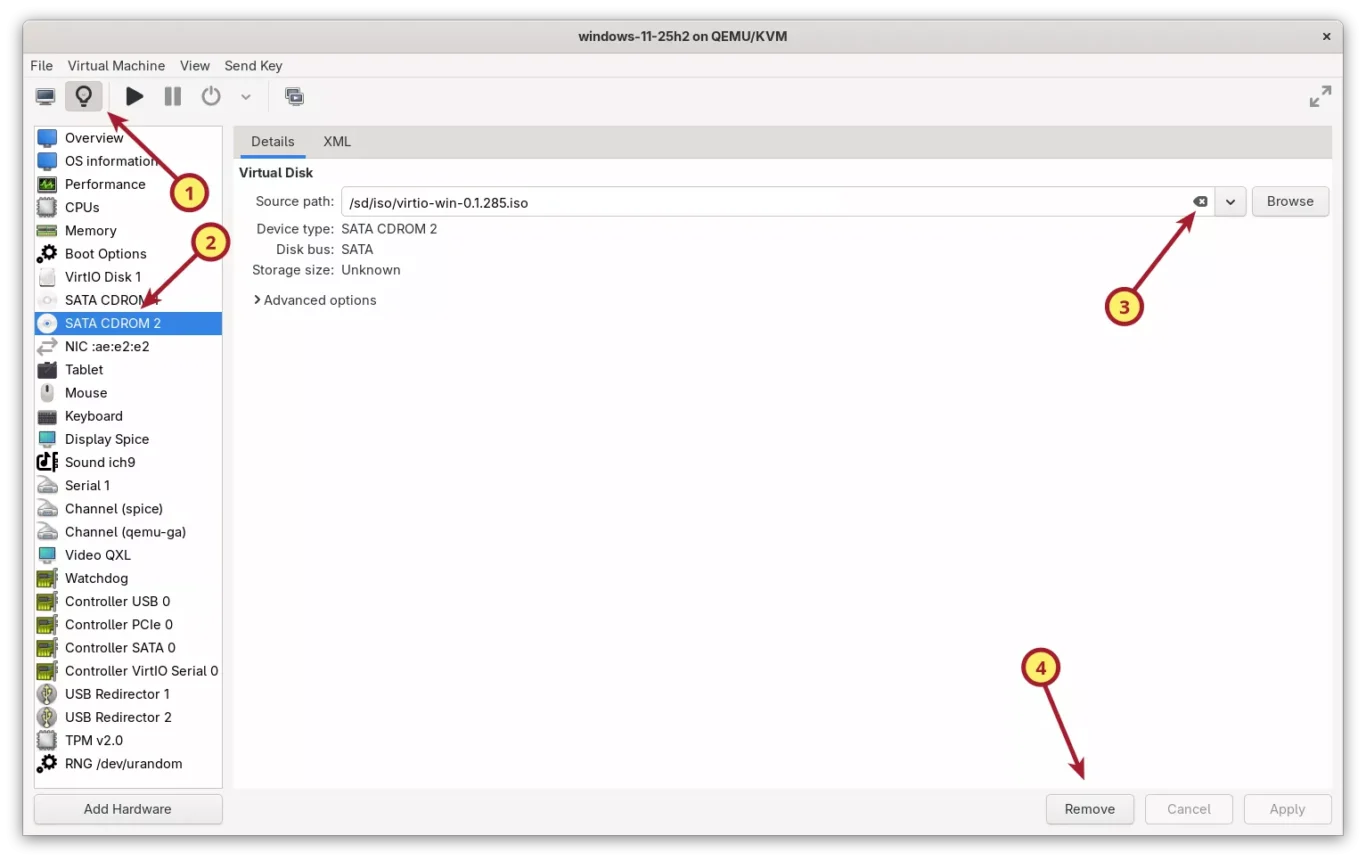The height and width of the screenshot is (861, 1366).
Task: Show the graphical console view
Action: 45,96
